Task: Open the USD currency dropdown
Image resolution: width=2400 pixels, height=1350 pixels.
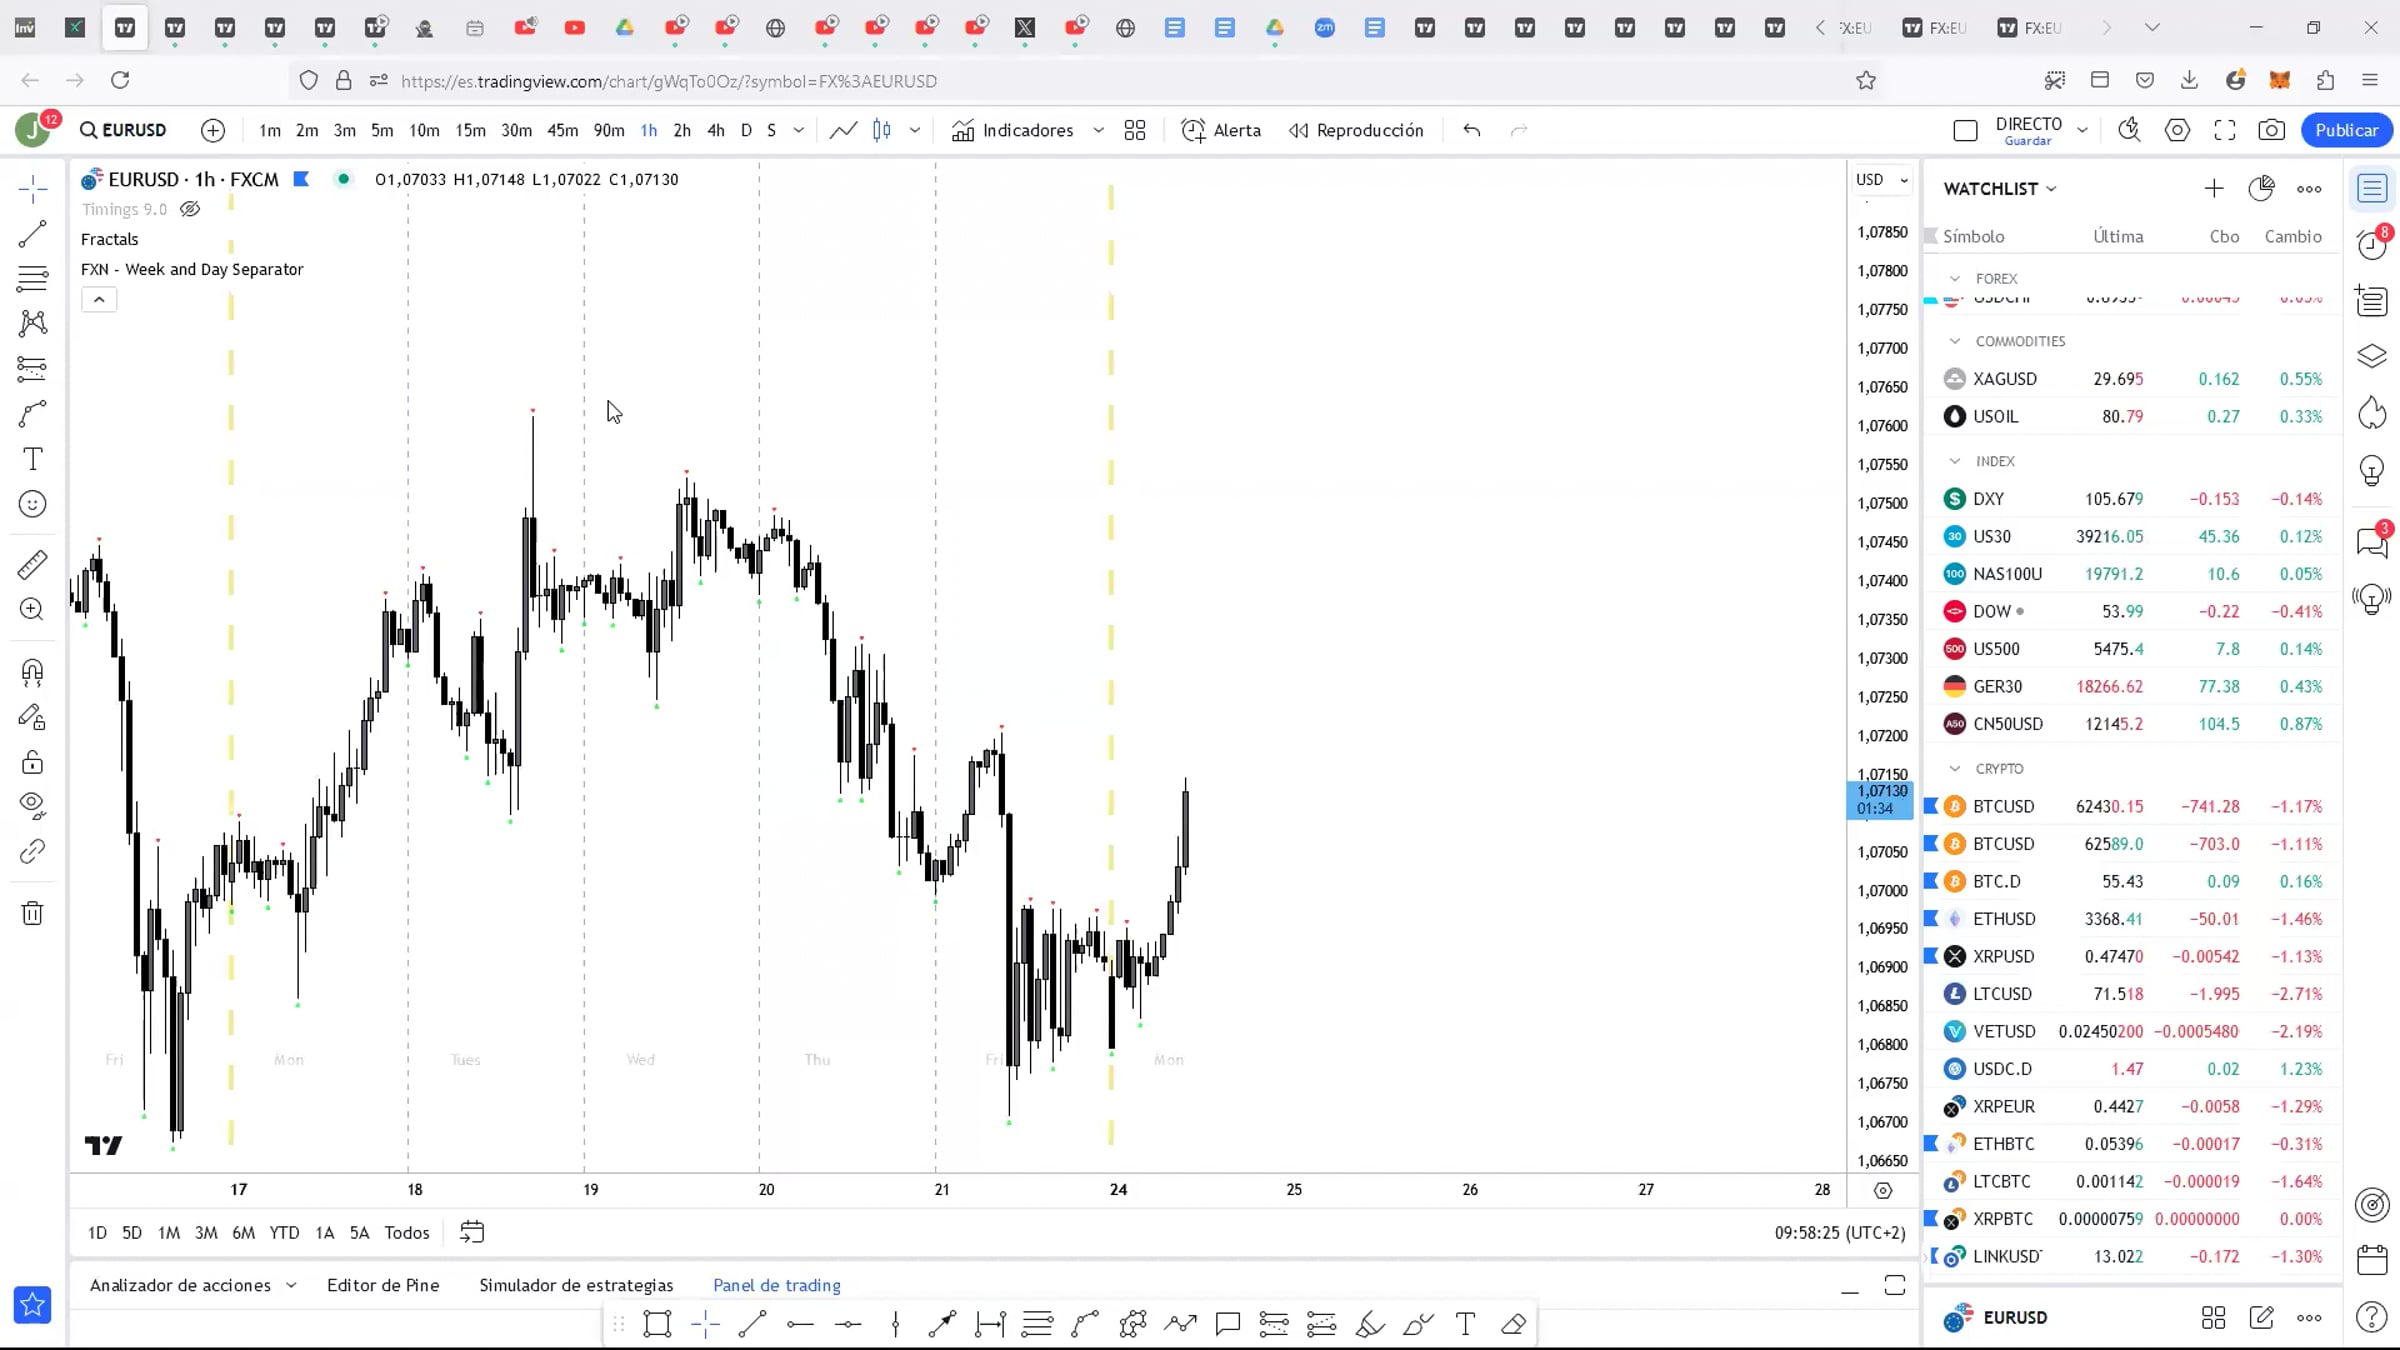Action: [1882, 180]
